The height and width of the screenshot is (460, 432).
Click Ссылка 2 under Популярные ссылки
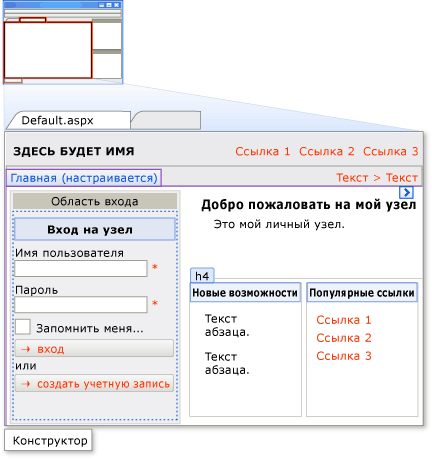pyautogui.click(x=344, y=338)
